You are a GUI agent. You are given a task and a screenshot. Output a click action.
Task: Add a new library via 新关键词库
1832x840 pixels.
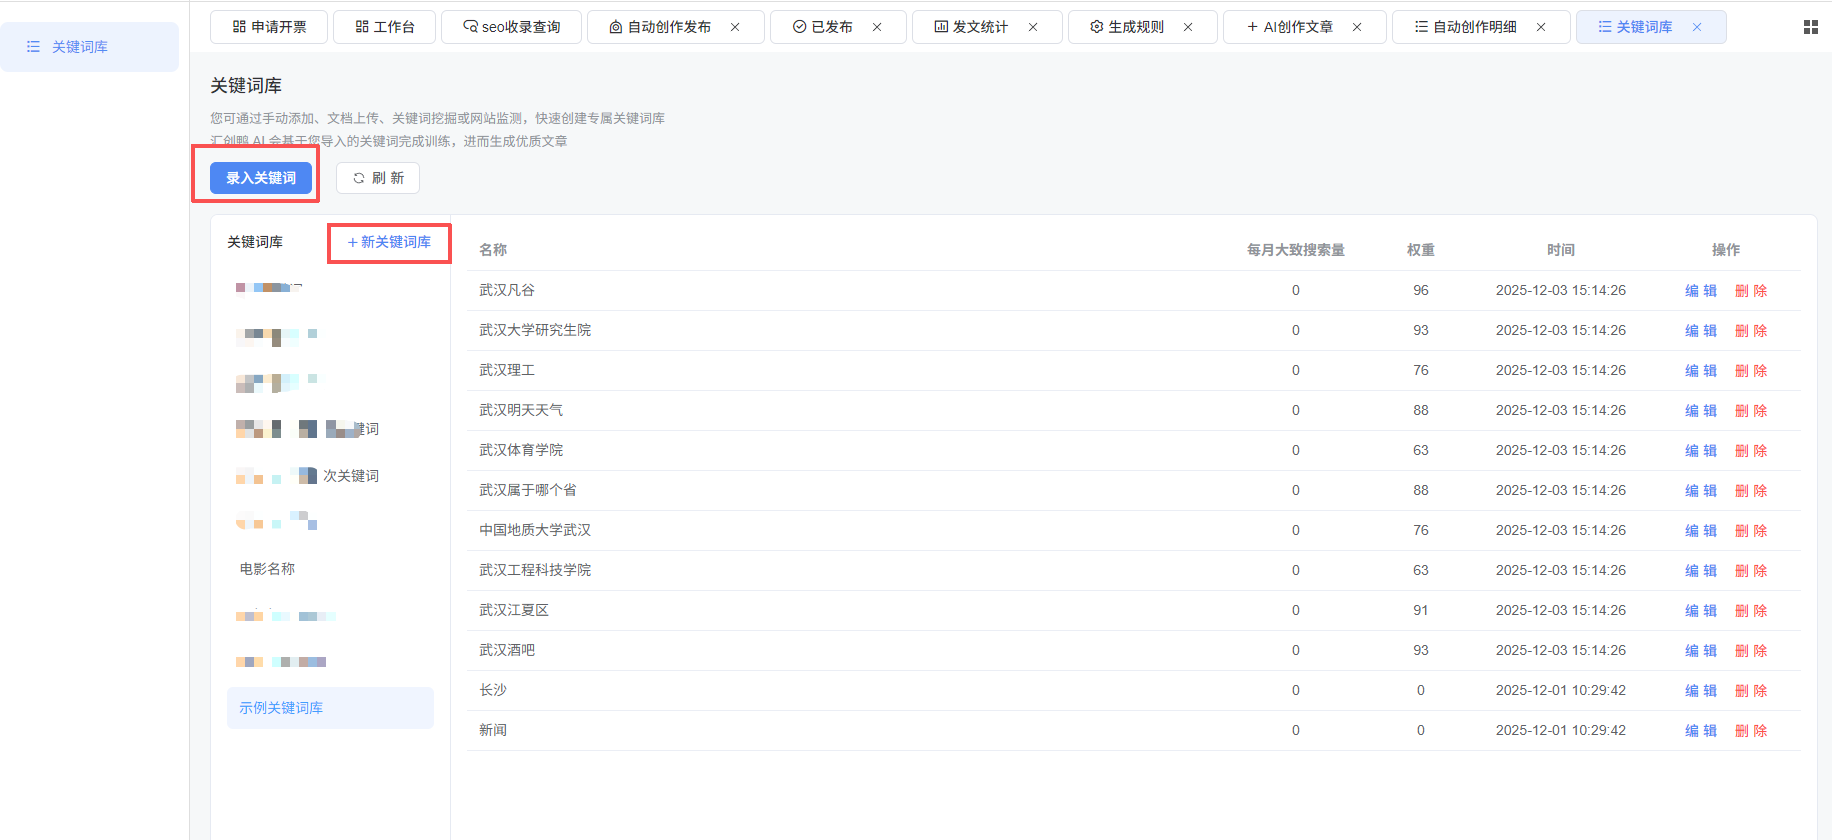389,242
